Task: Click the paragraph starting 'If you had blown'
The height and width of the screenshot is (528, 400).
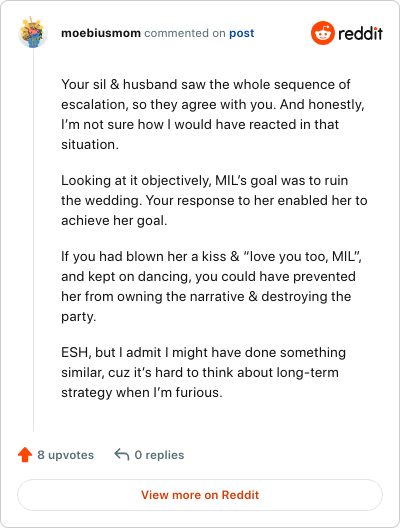Action: tap(211, 286)
